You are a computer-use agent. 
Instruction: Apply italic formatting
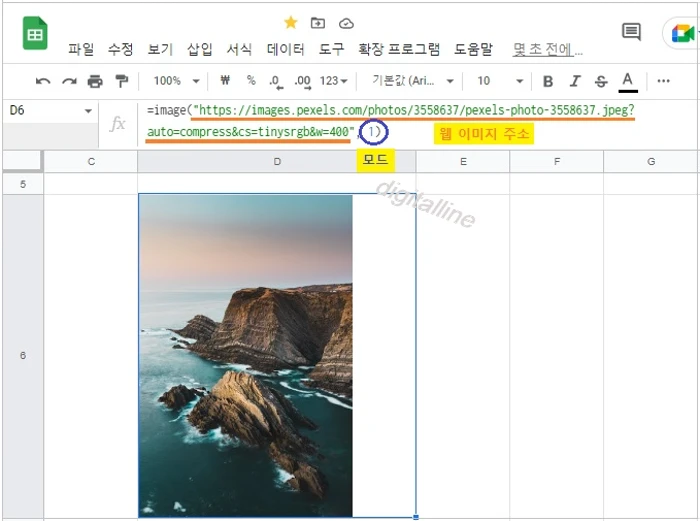[x=575, y=81]
